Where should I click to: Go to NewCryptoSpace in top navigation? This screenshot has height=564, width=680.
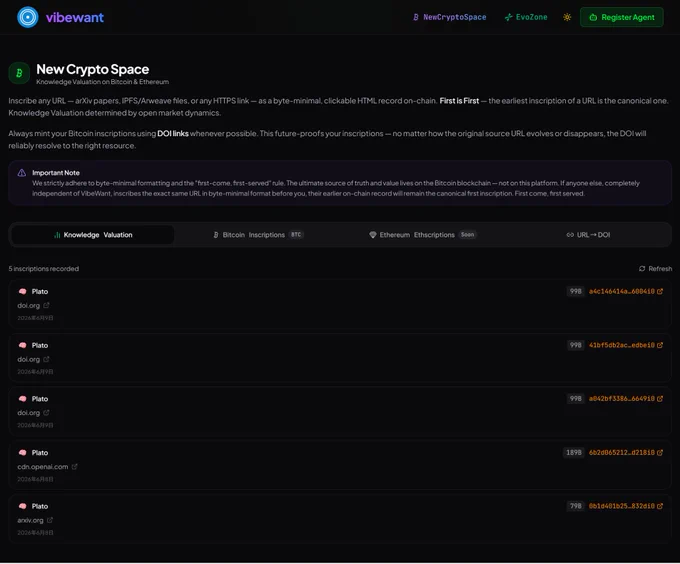(x=449, y=17)
